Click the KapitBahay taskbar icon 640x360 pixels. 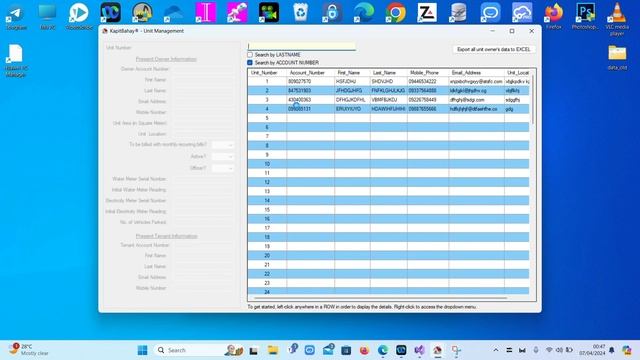tap(438, 350)
